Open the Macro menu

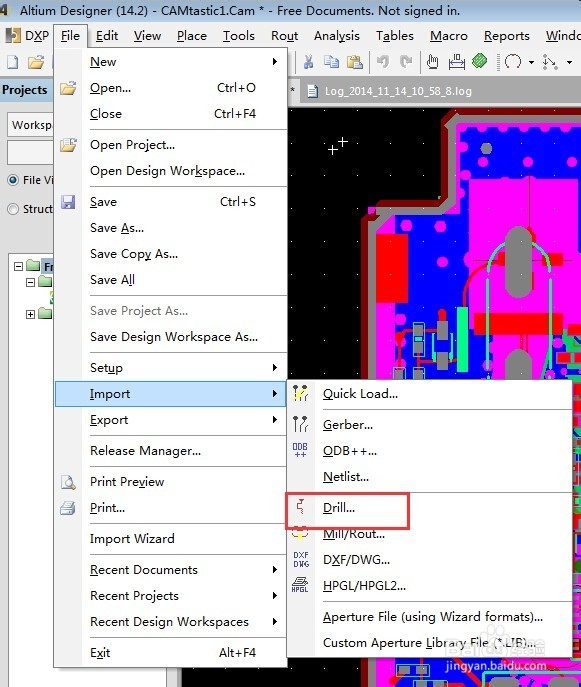449,36
